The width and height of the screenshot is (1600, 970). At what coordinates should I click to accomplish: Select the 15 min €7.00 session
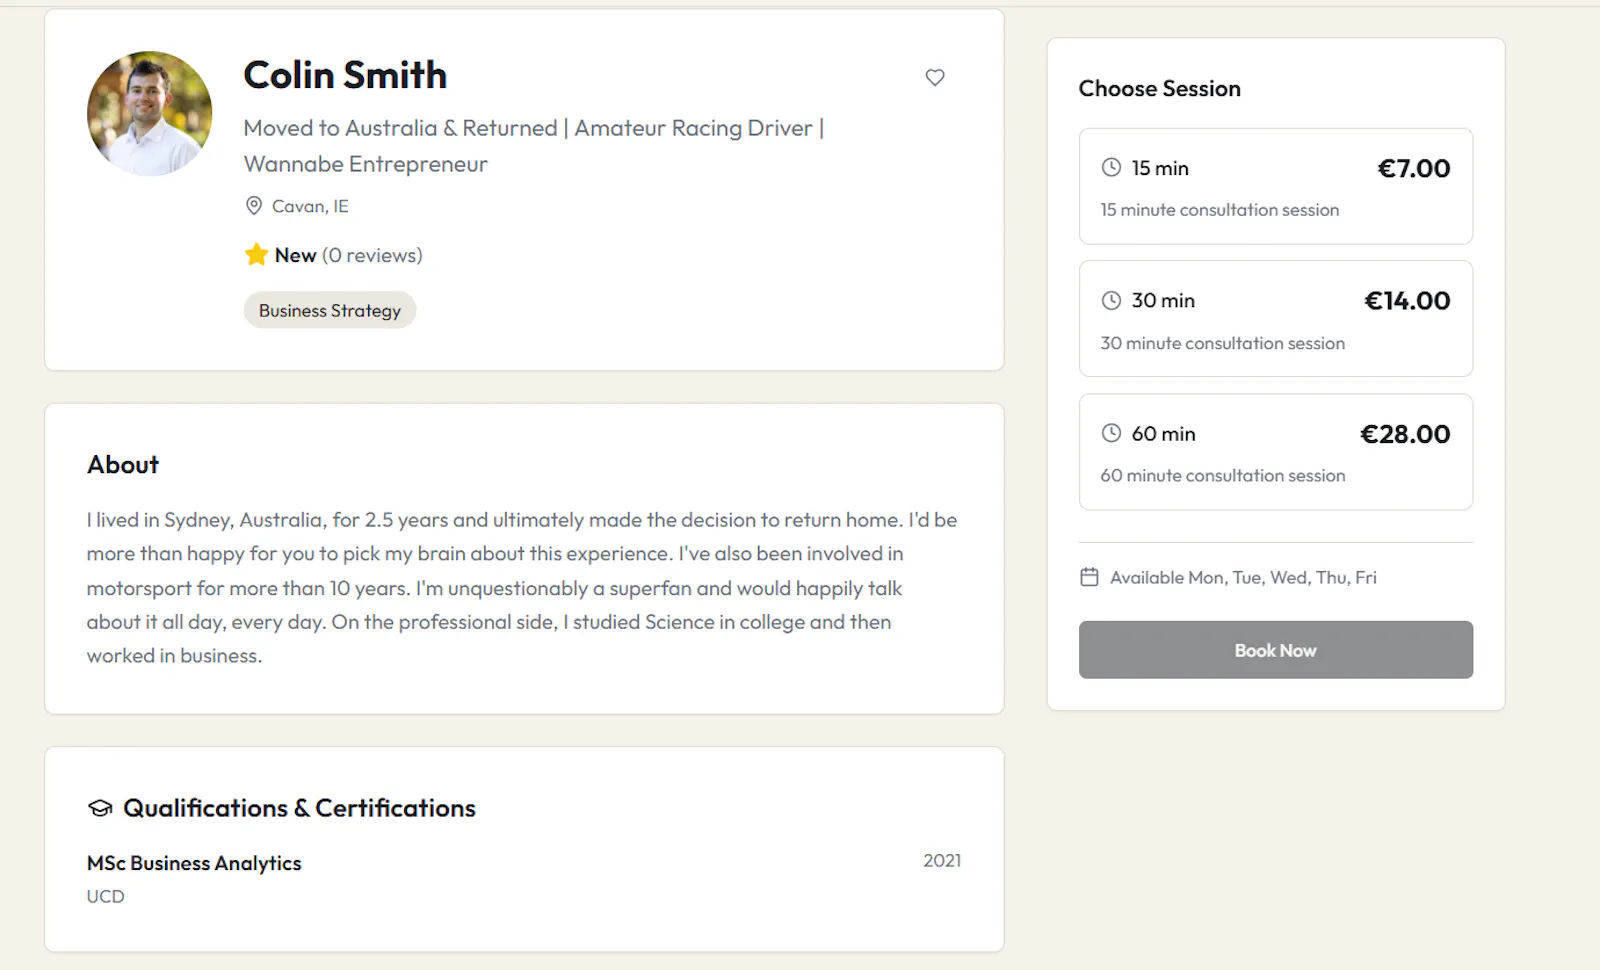(1276, 186)
